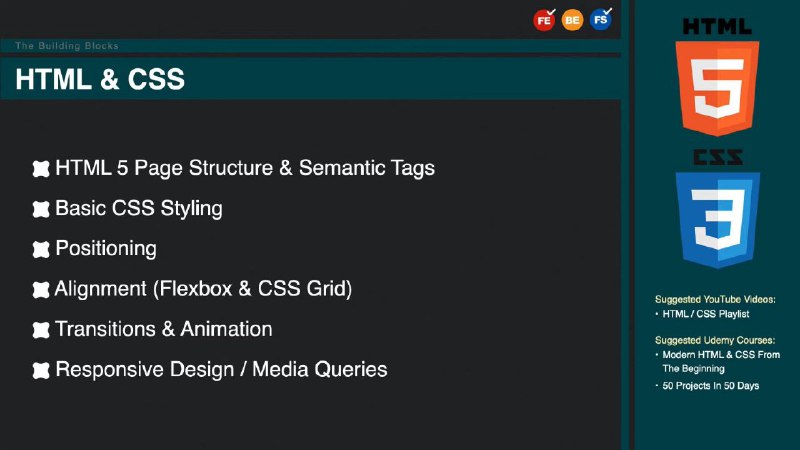Click the orange BE badge icon
The height and width of the screenshot is (450, 800).
pyautogui.click(x=572, y=20)
